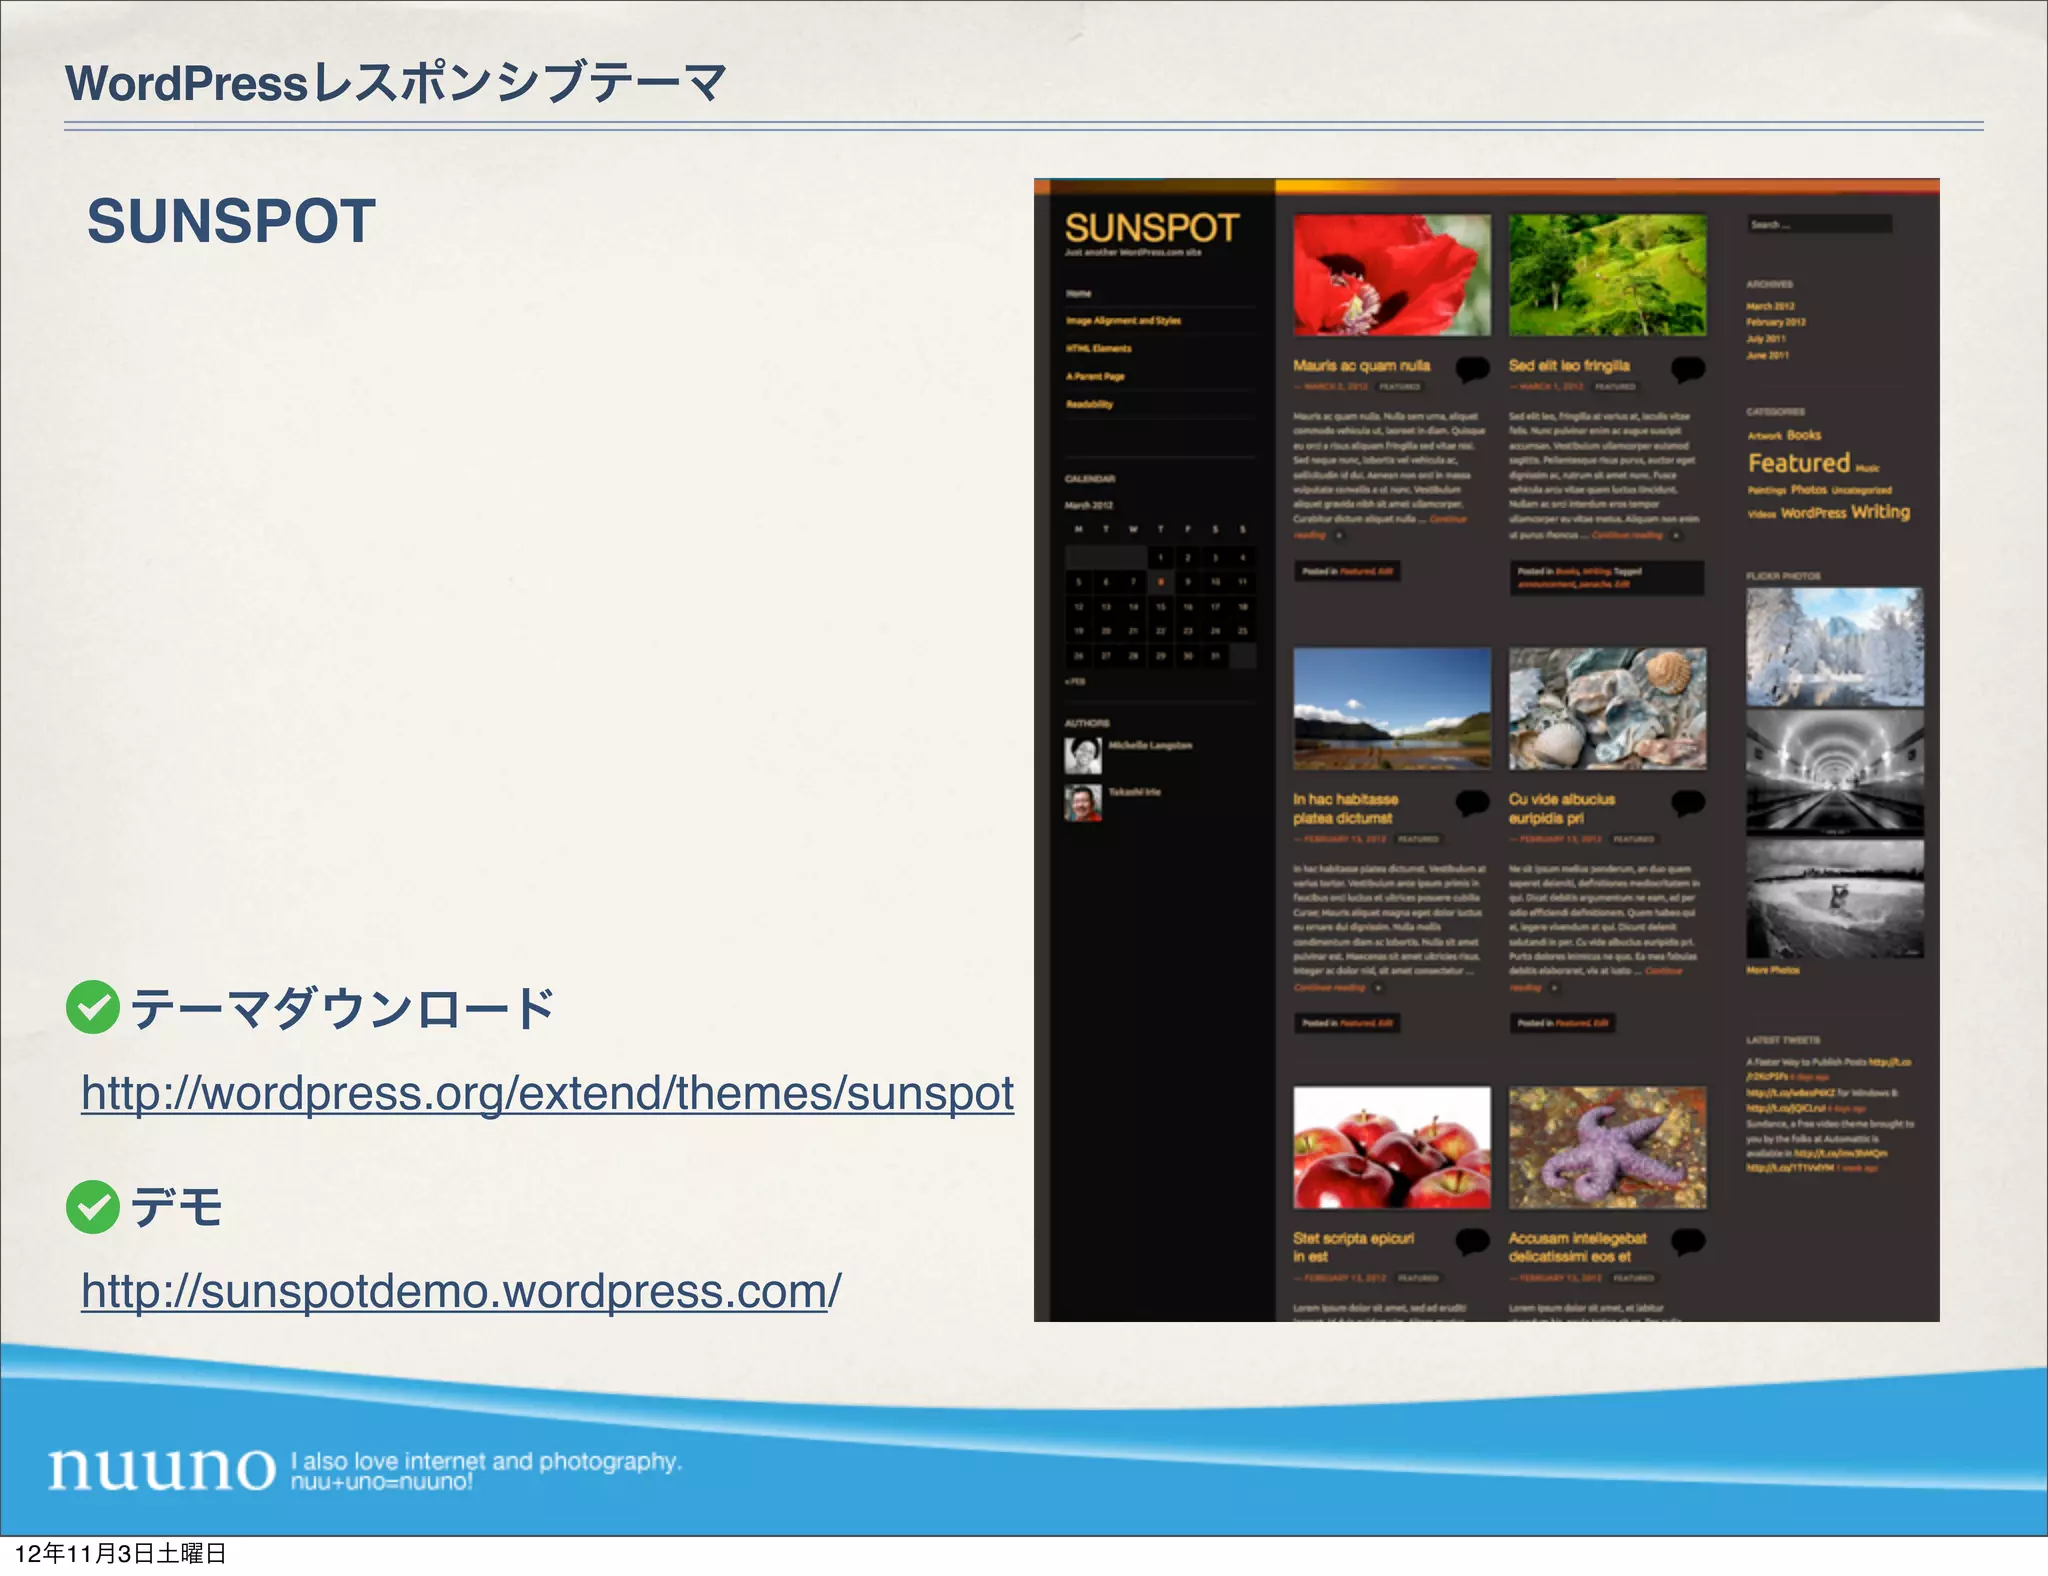
Task: Open the lake and blue sky thumbnail
Action: (1392, 708)
